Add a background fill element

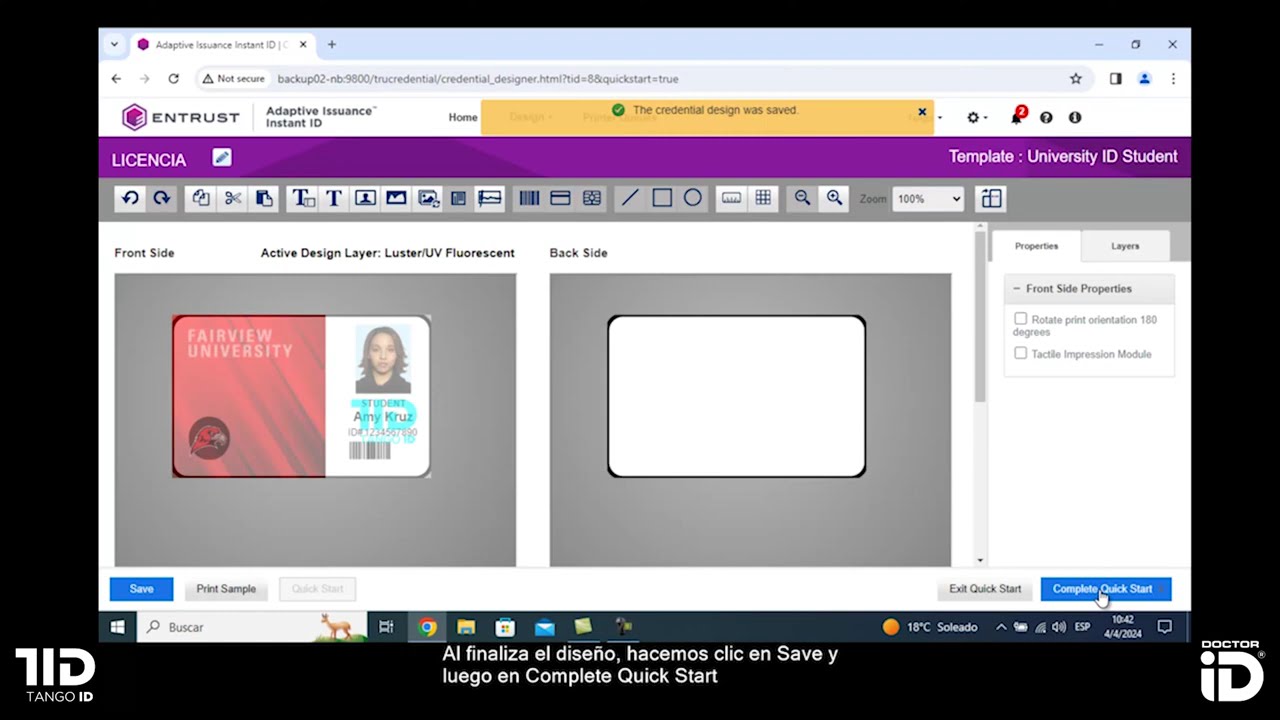[x=458, y=198]
